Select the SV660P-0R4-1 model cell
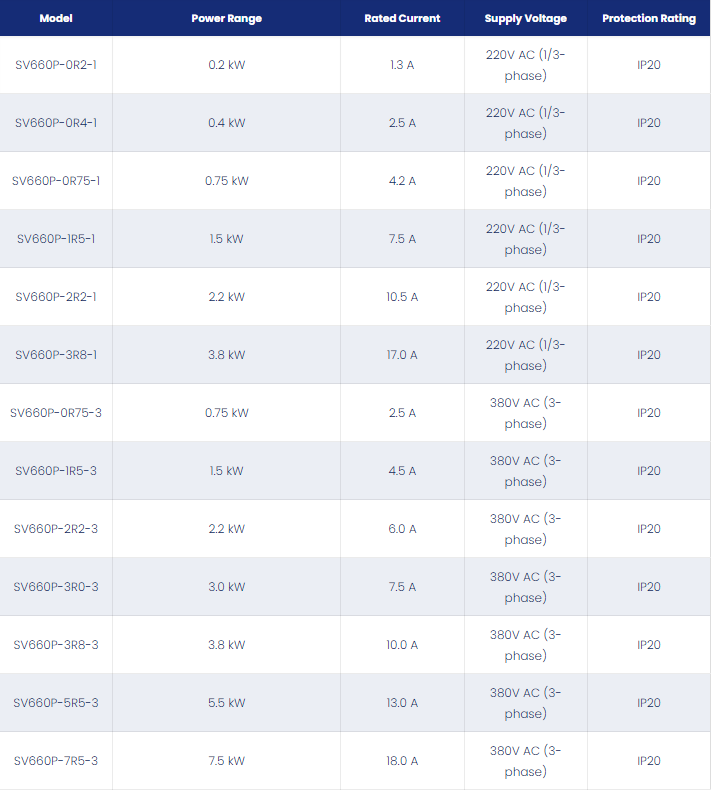713x790 pixels. tap(56, 123)
